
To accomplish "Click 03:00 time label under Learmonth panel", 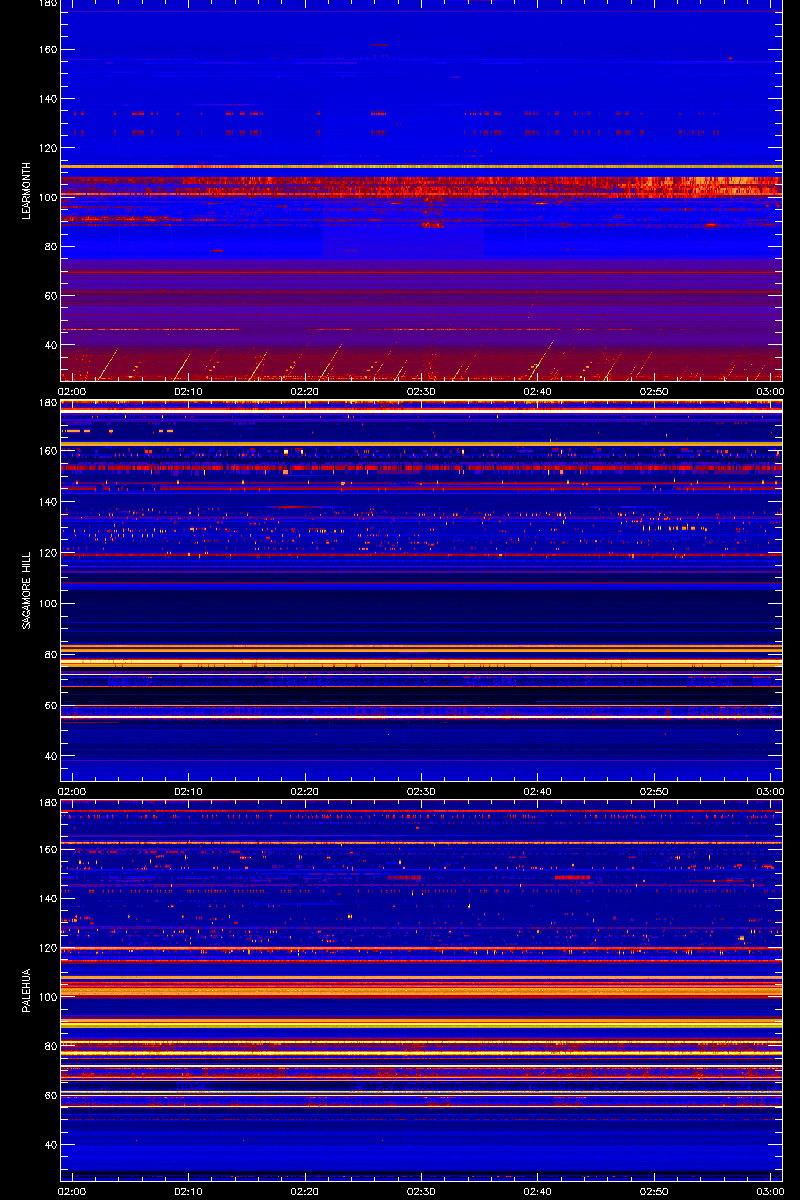I will (x=769, y=391).
